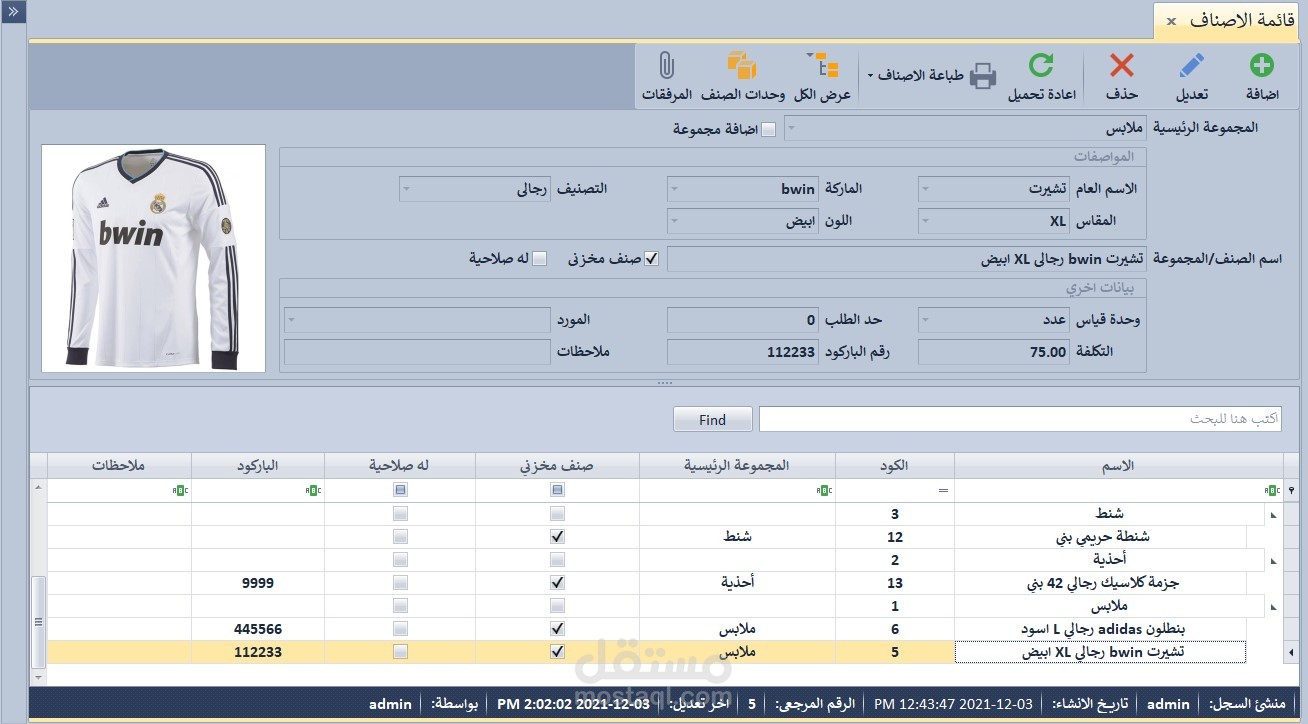Sort by الباركود column header
This screenshot has height=724, width=1308.
(x=258, y=466)
